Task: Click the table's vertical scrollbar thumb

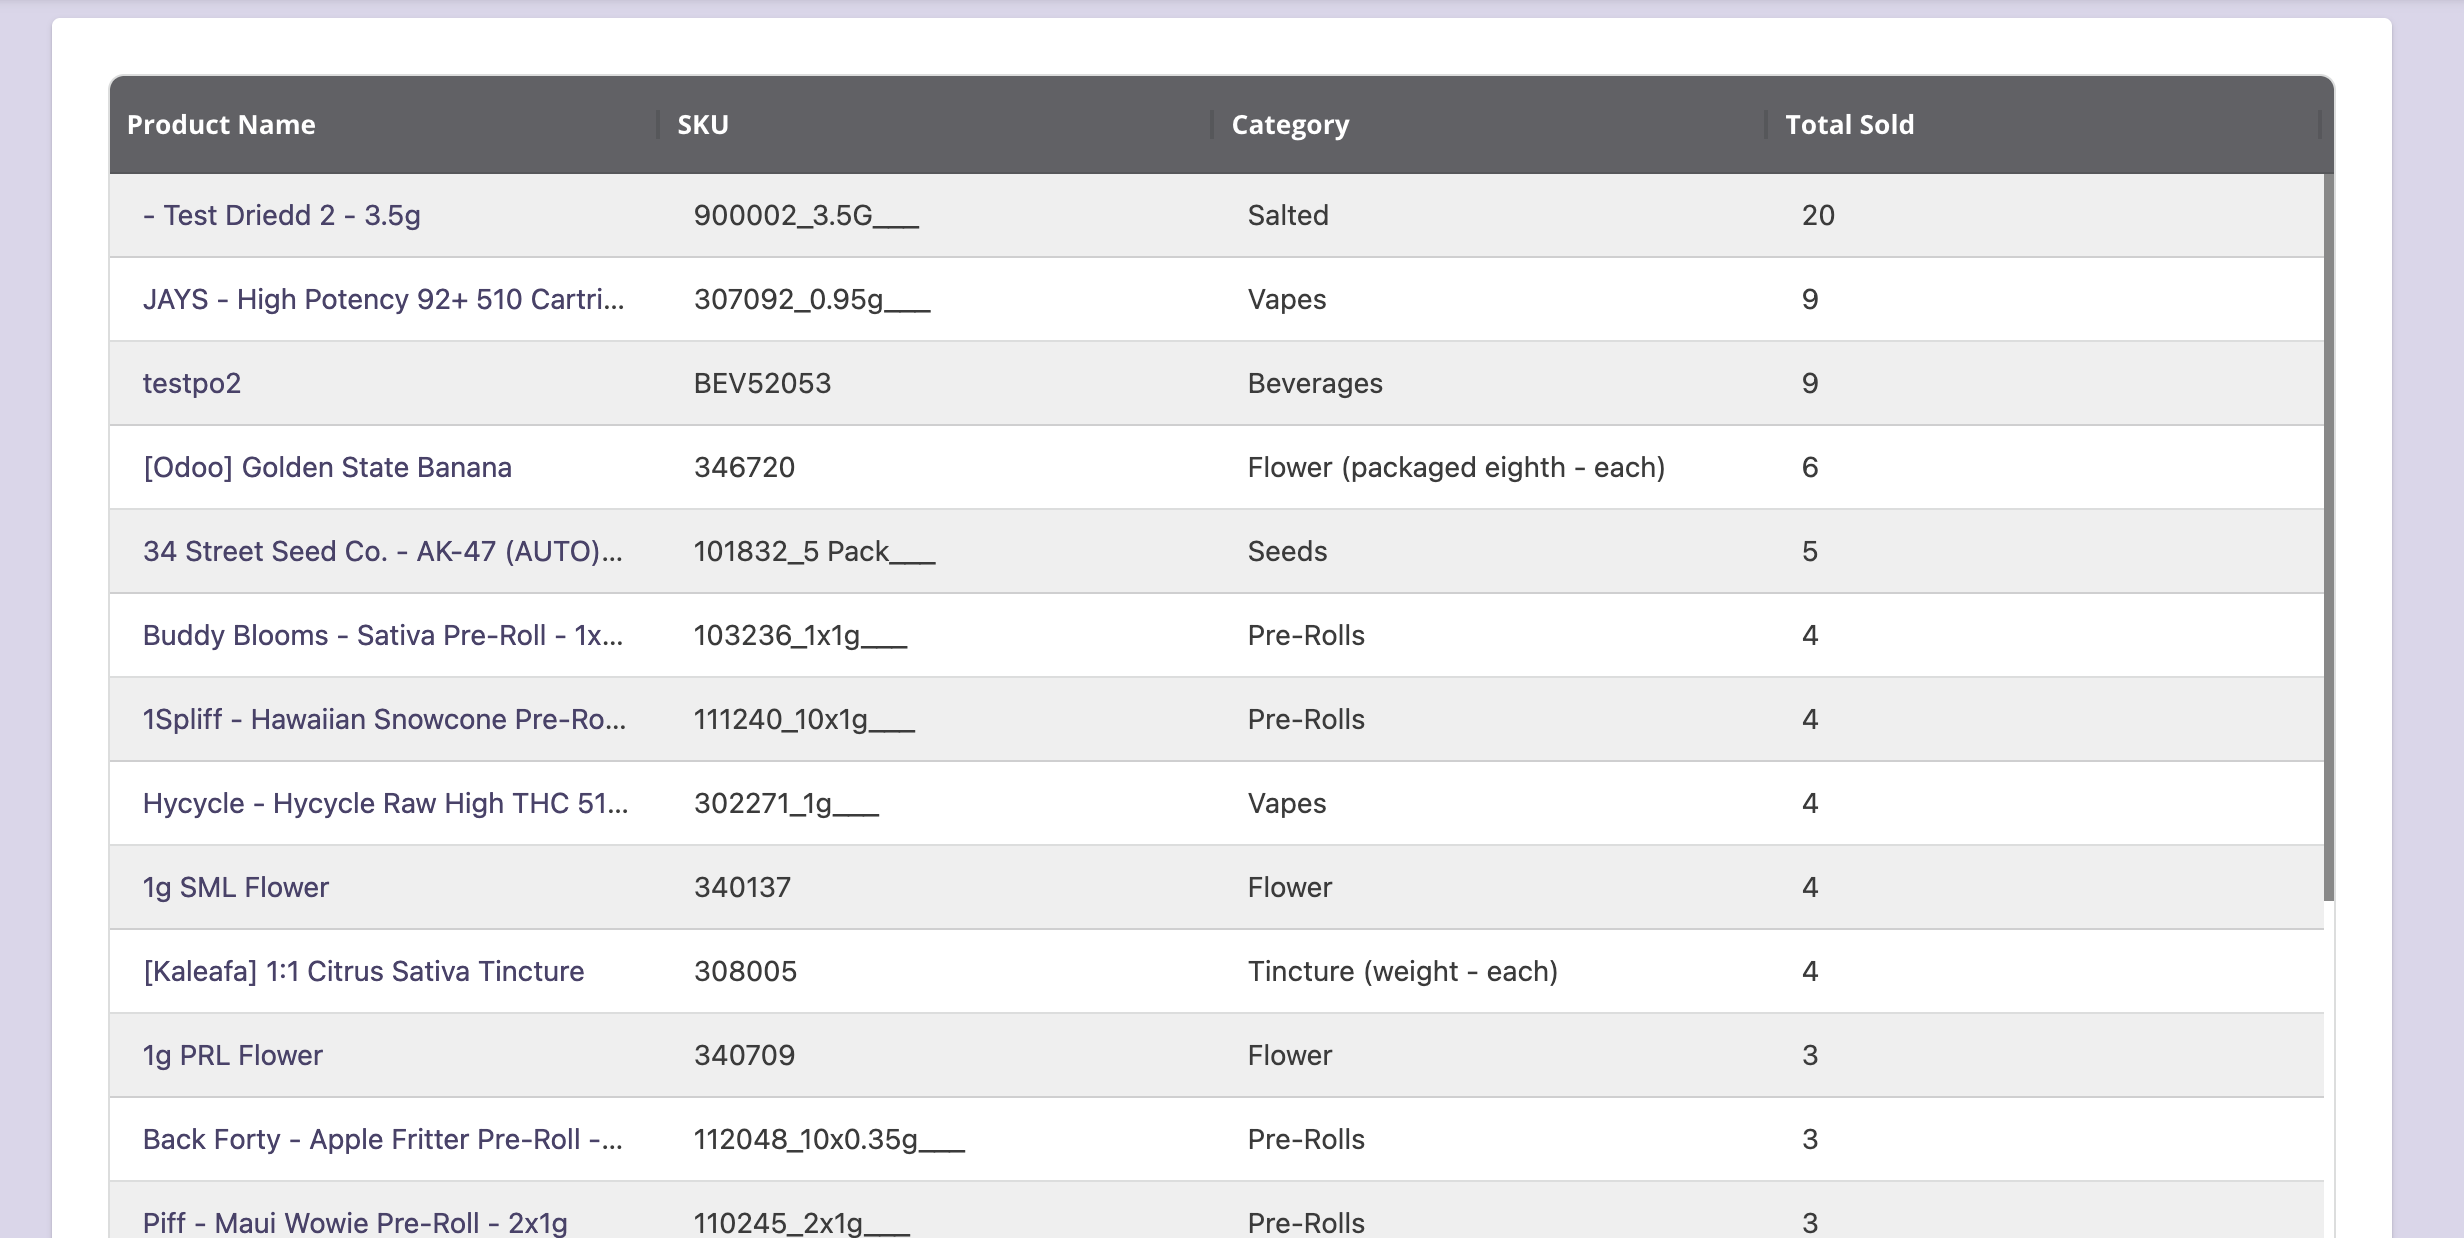Action: coord(2328,536)
